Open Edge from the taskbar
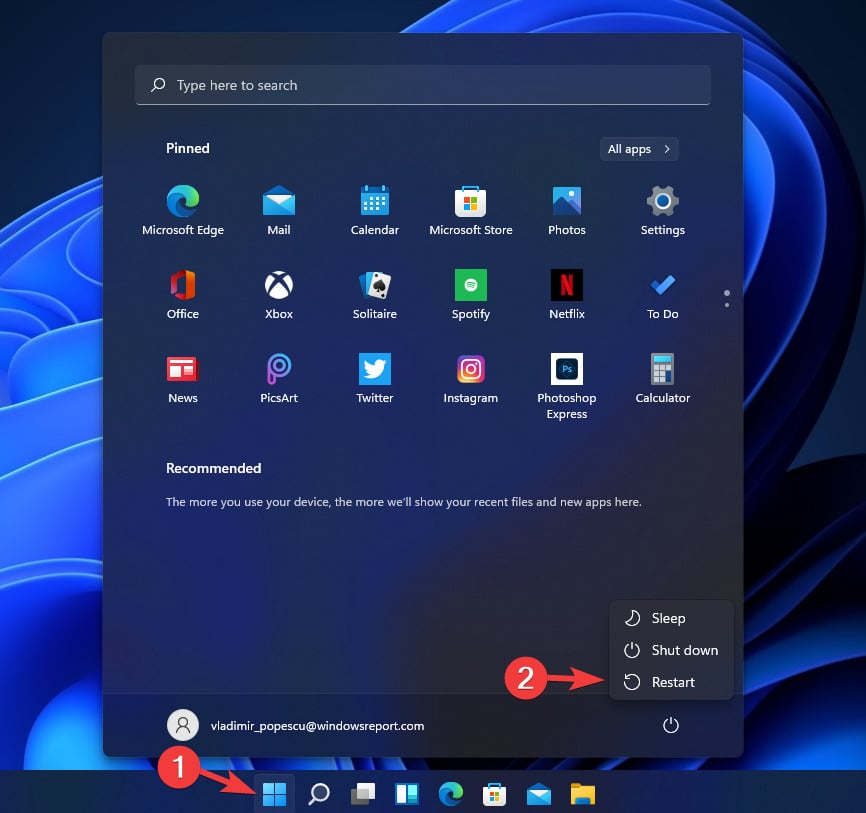This screenshot has height=813, width=866. (x=451, y=794)
